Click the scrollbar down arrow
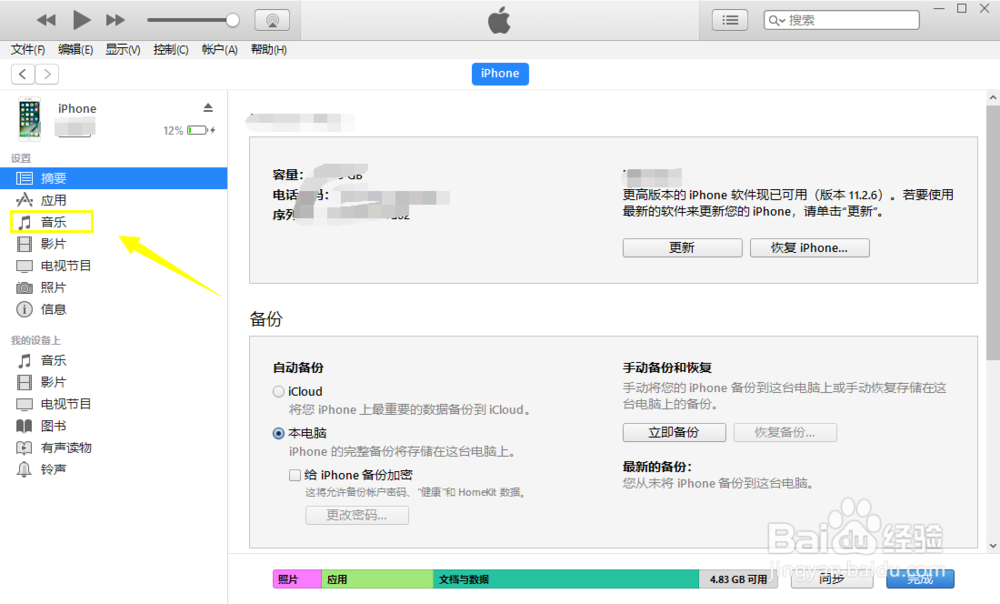Image resolution: width=1000 pixels, height=604 pixels. click(993, 546)
